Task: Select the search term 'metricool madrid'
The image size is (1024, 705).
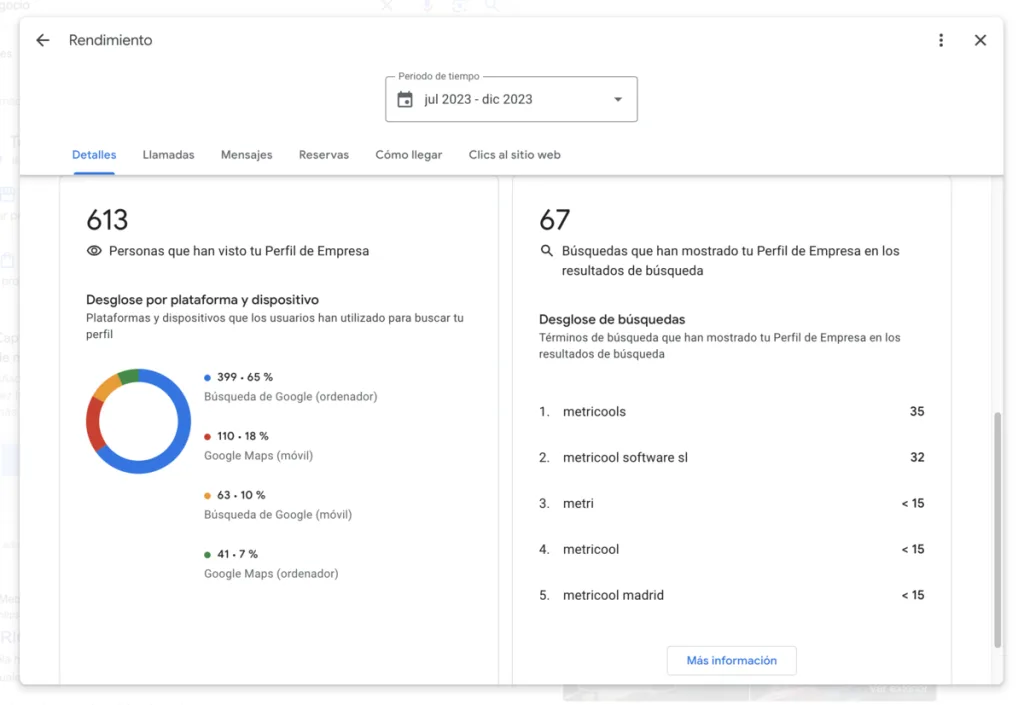Action: coord(613,595)
